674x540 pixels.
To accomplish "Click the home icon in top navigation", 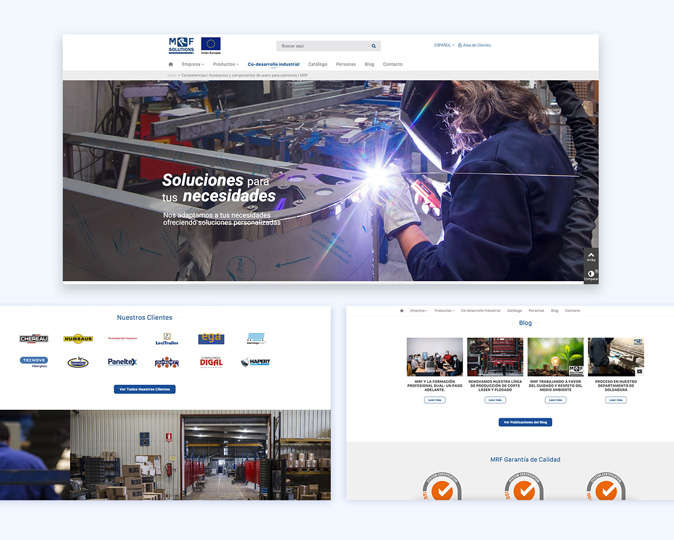I will 171,64.
